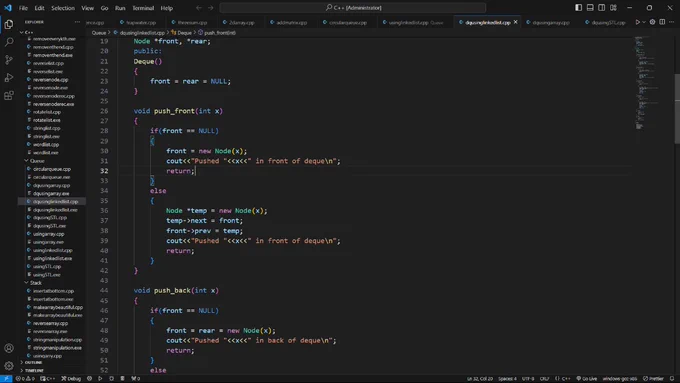Click Spaces: 4 indentation in status bar

[x=507, y=379]
